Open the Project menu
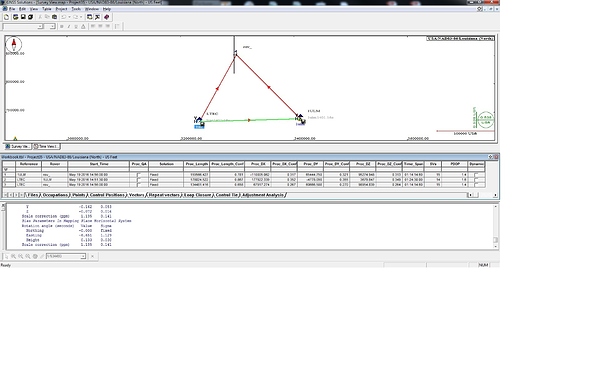600x377 pixels. pyautogui.click(x=61, y=9)
